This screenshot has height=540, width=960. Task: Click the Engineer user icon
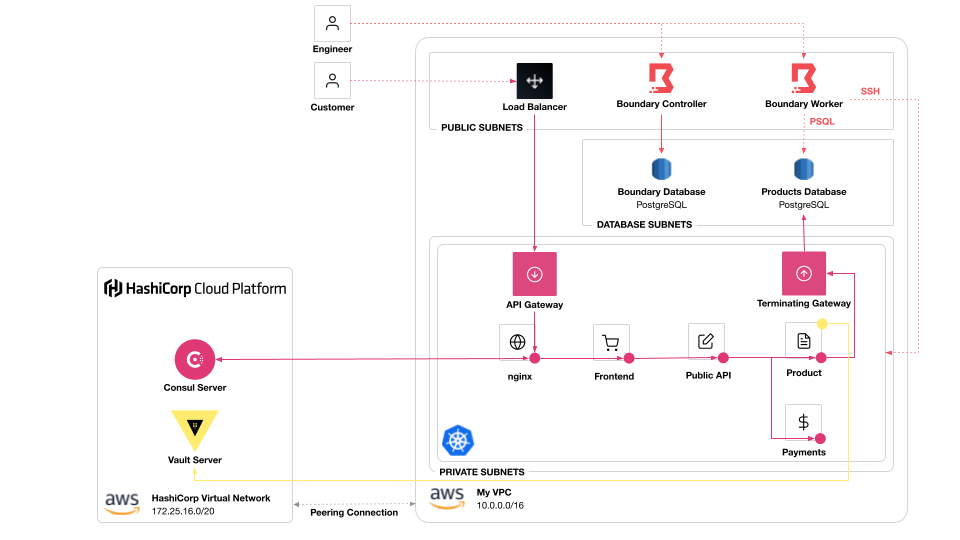332,23
